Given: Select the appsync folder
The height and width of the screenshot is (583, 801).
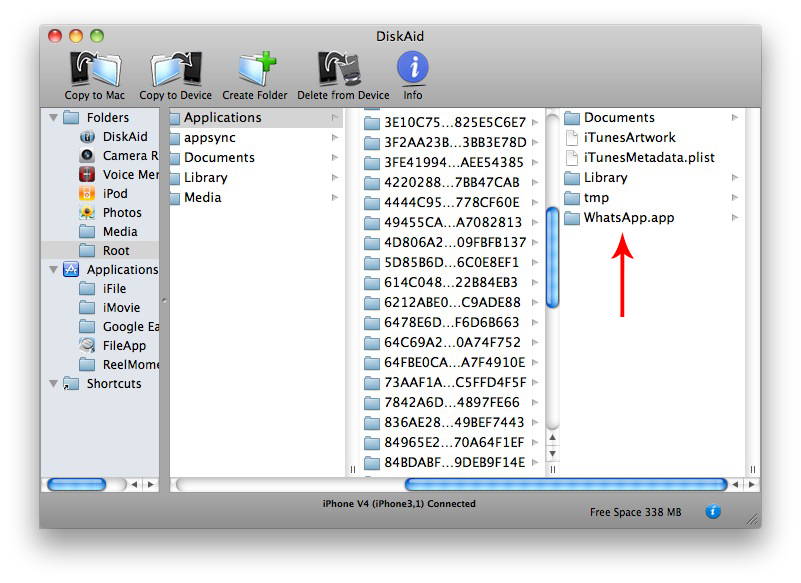Looking at the screenshot, I should 208,138.
